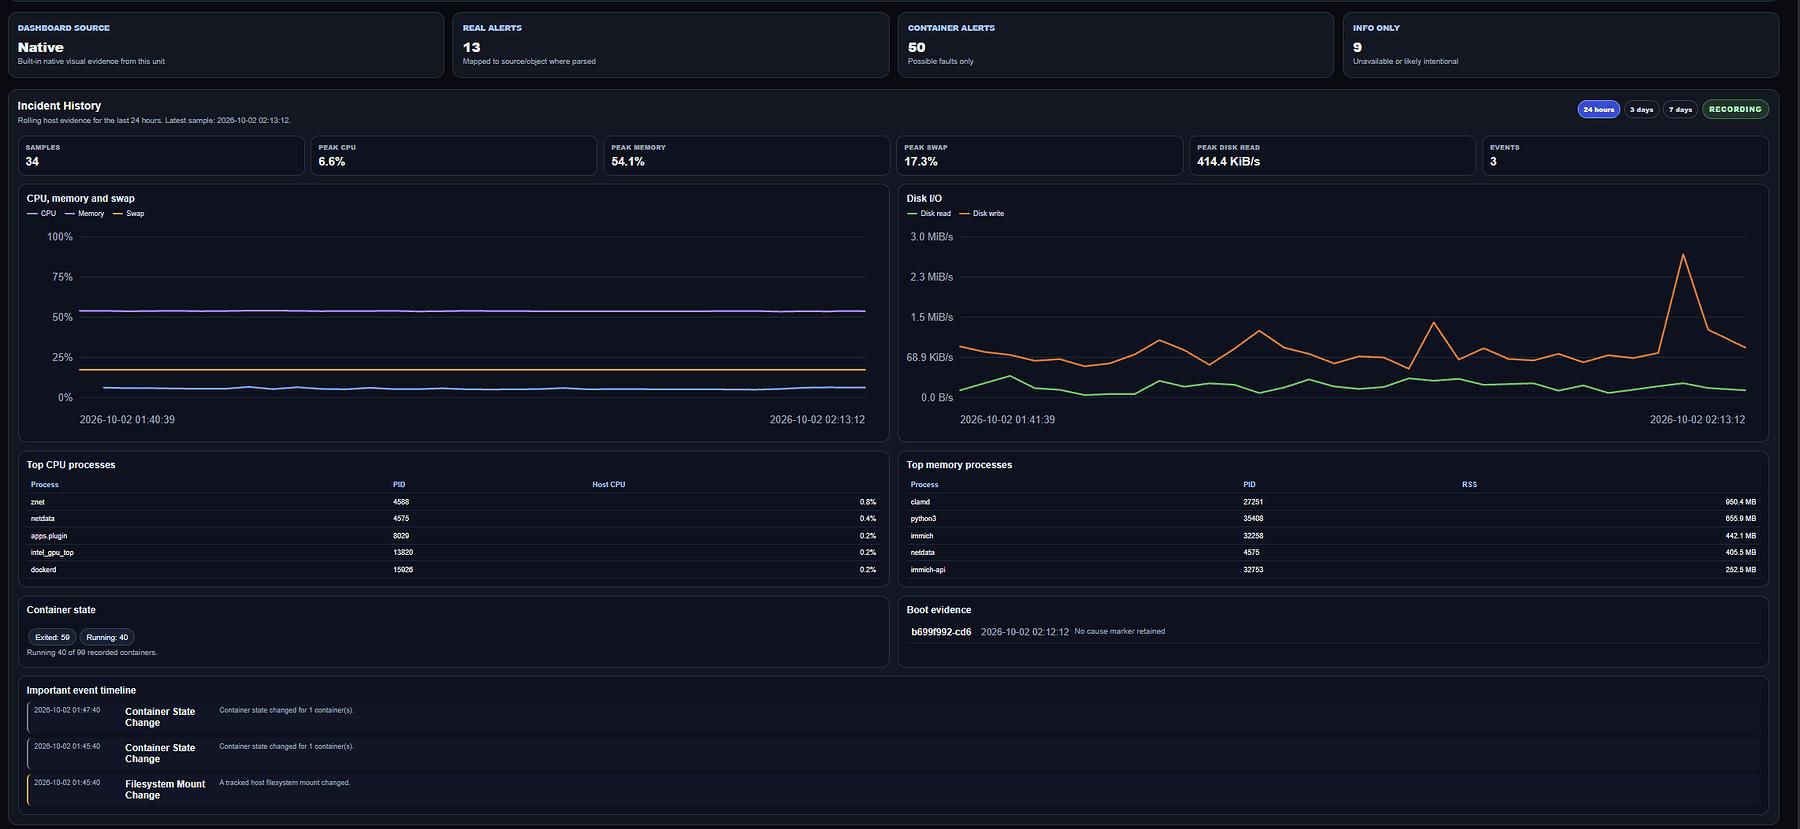Click the Samples 34 tile
This screenshot has width=1800, height=829.
click(x=161, y=155)
